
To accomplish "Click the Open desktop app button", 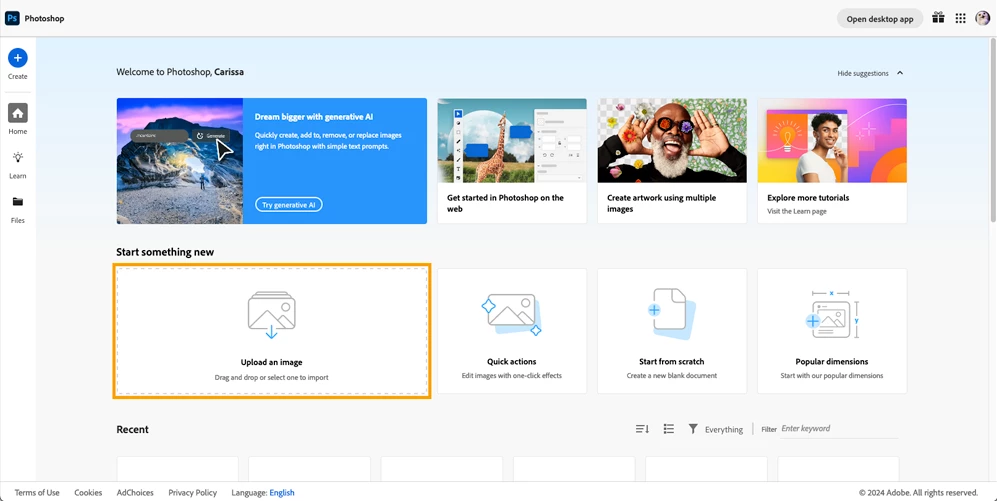I will [x=879, y=18].
